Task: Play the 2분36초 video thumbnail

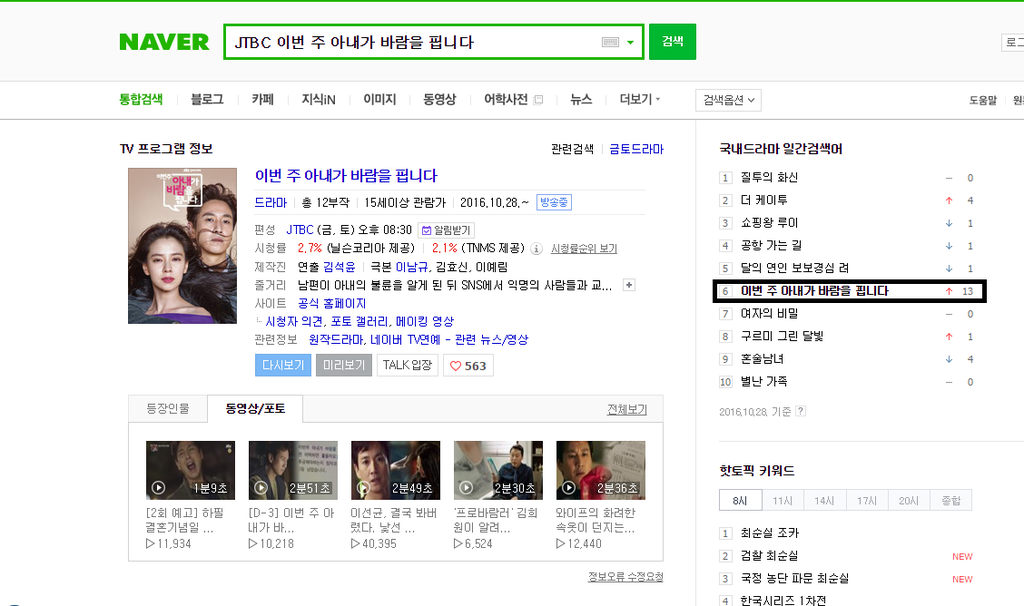Action: (601, 470)
